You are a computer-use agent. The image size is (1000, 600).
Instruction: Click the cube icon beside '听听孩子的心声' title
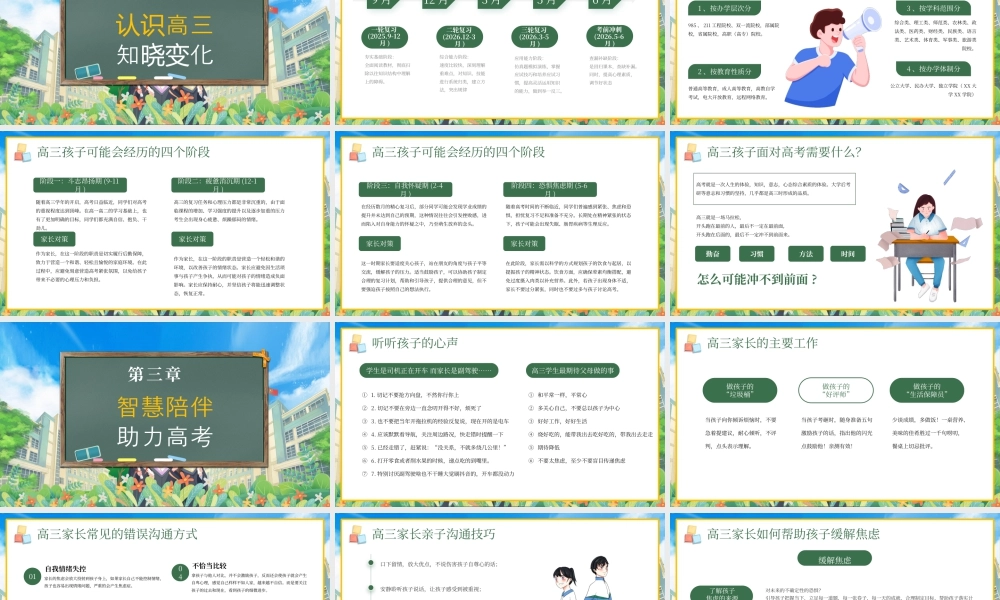(357, 344)
